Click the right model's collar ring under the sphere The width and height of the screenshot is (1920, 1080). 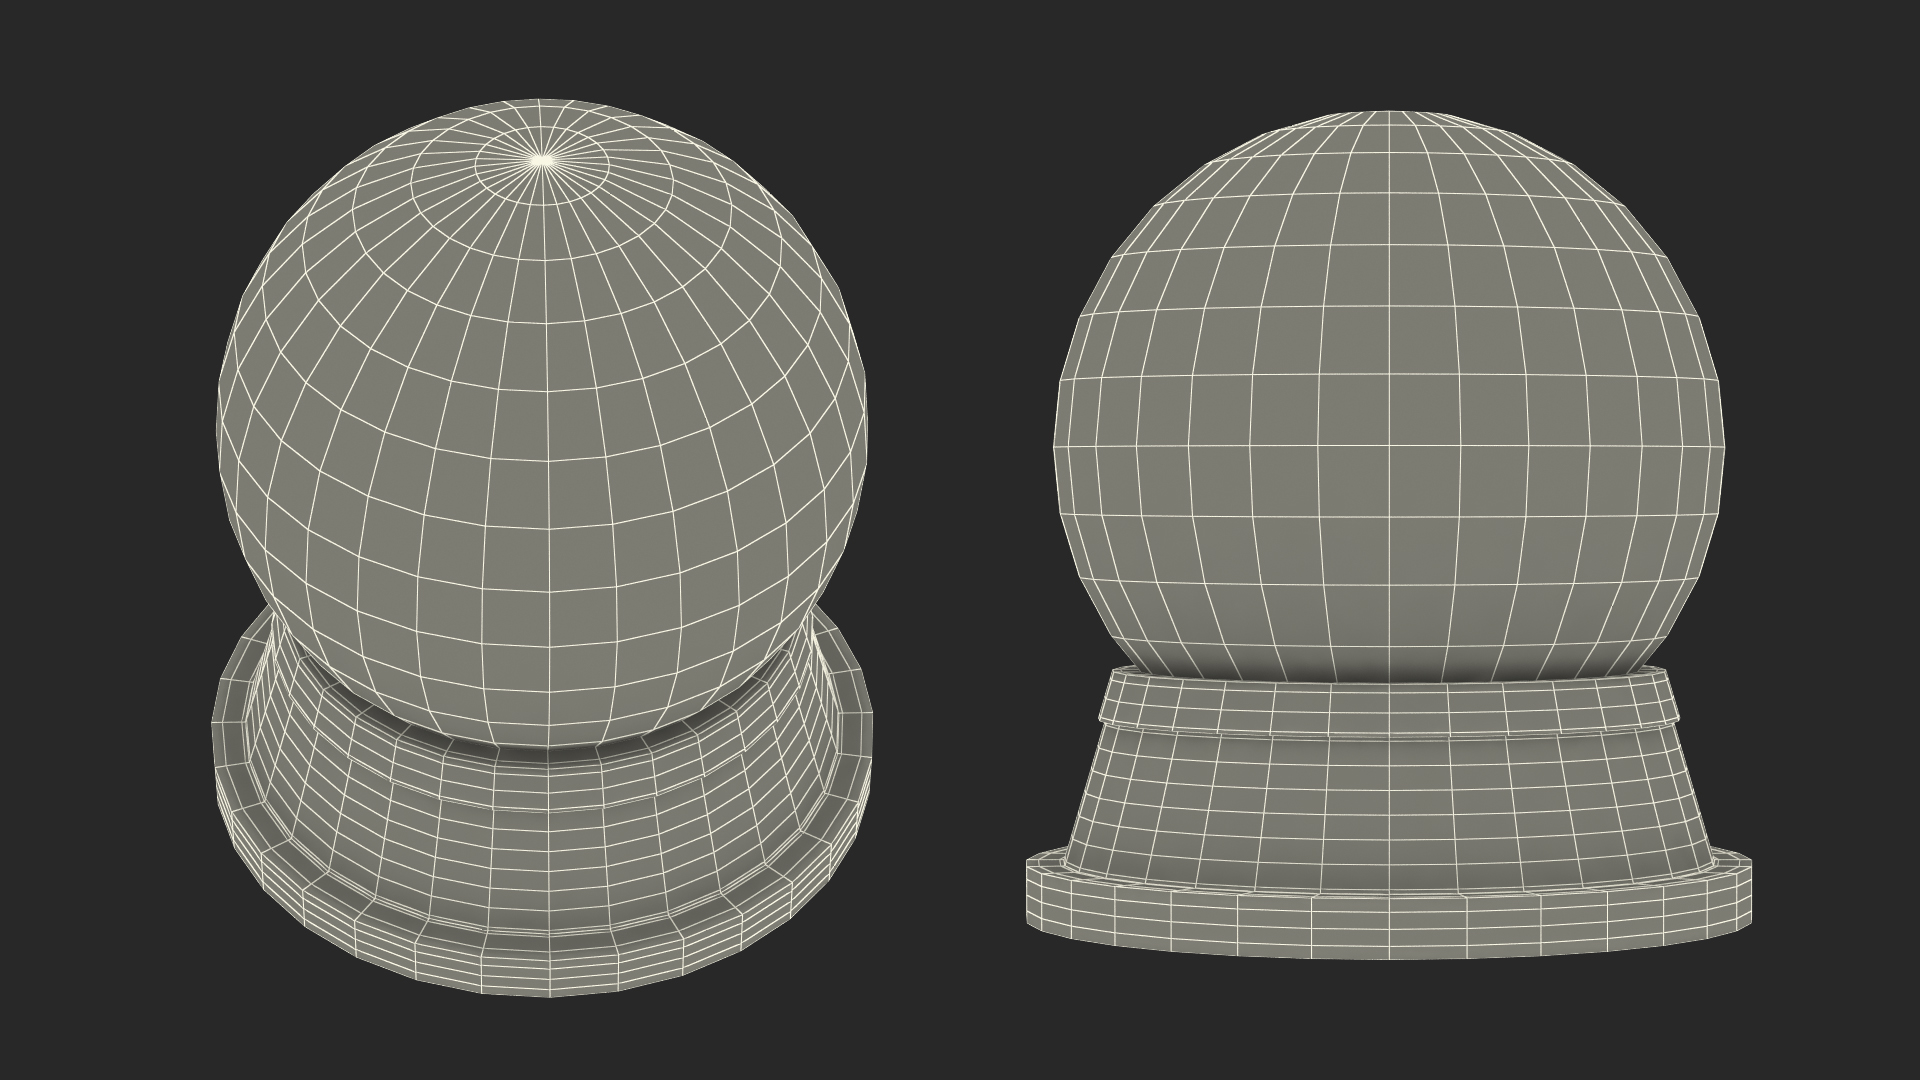coord(1388,703)
